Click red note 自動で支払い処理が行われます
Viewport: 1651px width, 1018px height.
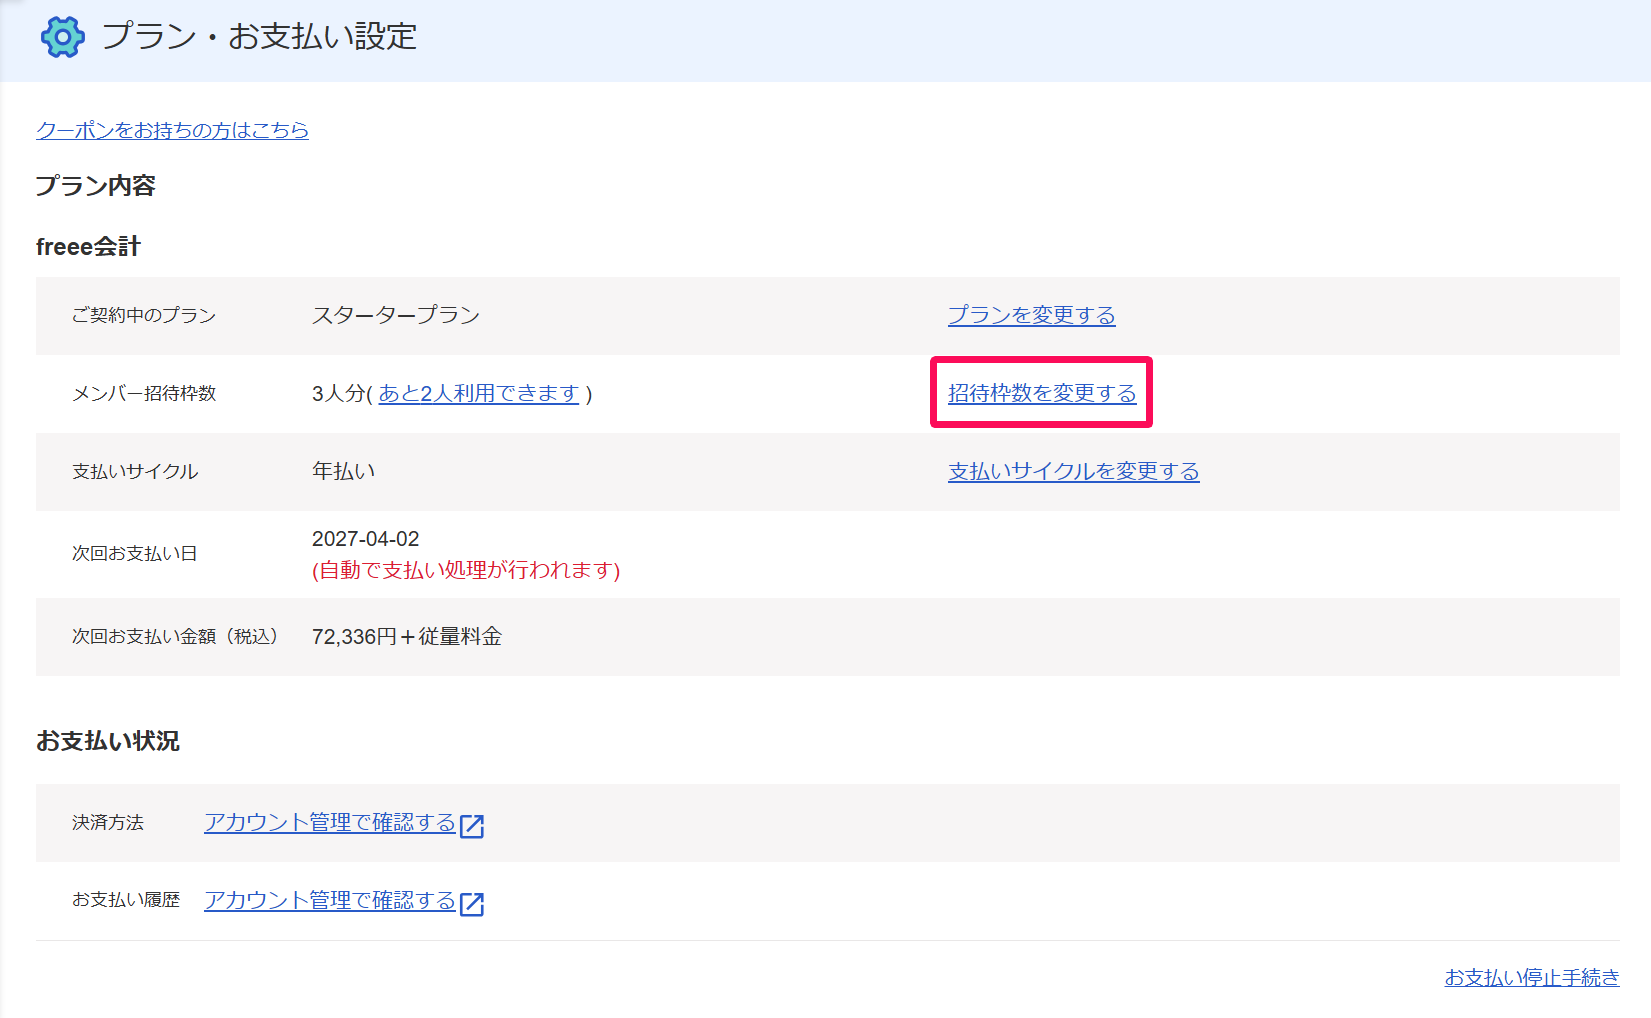click(466, 570)
